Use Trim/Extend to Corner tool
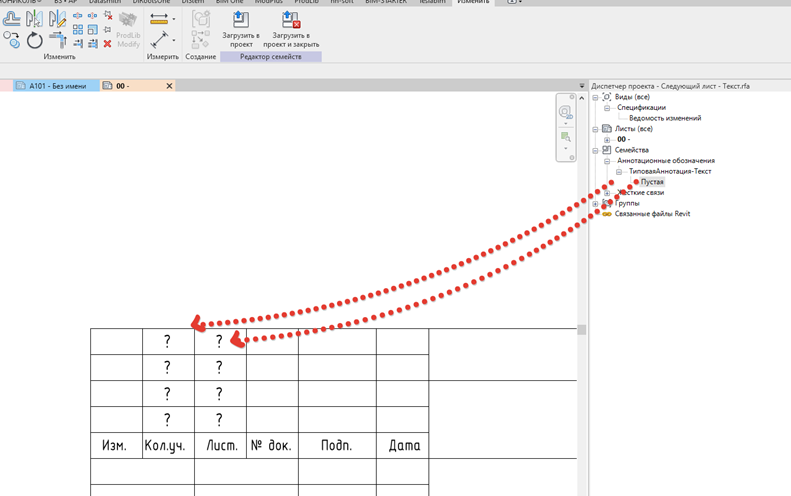Viewport: 791px width, 496px height. 58,40
